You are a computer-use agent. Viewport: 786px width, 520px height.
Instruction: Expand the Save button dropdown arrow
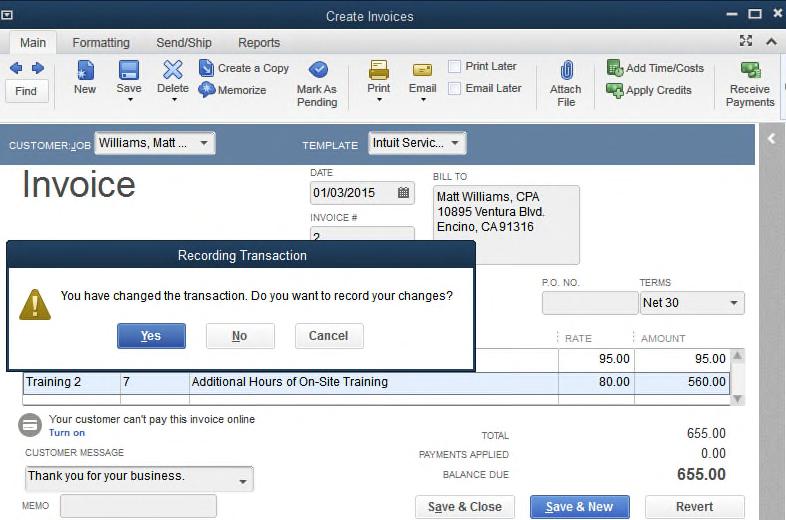coord(130,100)
